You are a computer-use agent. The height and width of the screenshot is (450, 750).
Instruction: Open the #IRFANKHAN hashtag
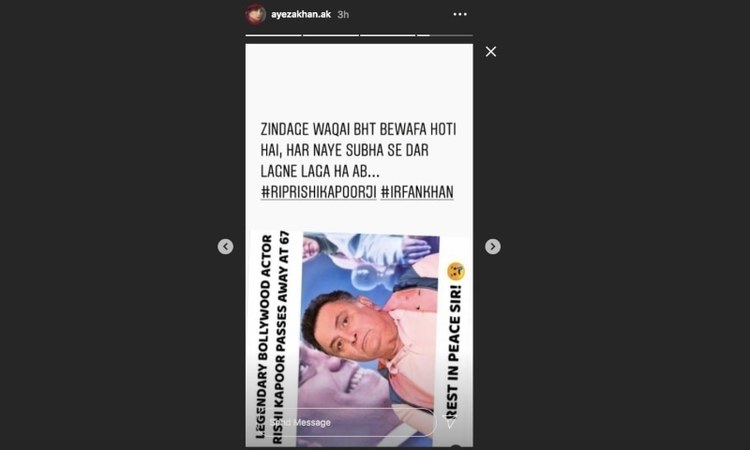pyautogui.click(x=417, y=192)
